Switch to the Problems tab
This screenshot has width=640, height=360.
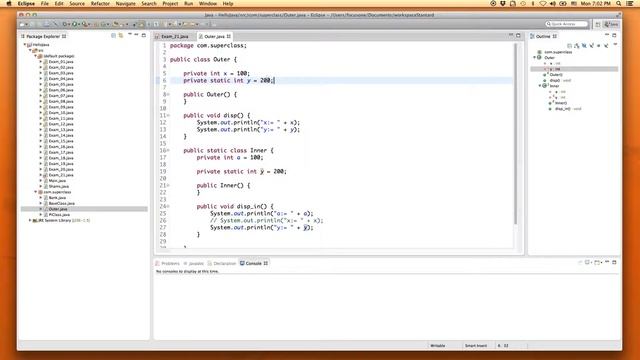click(167, 263)
